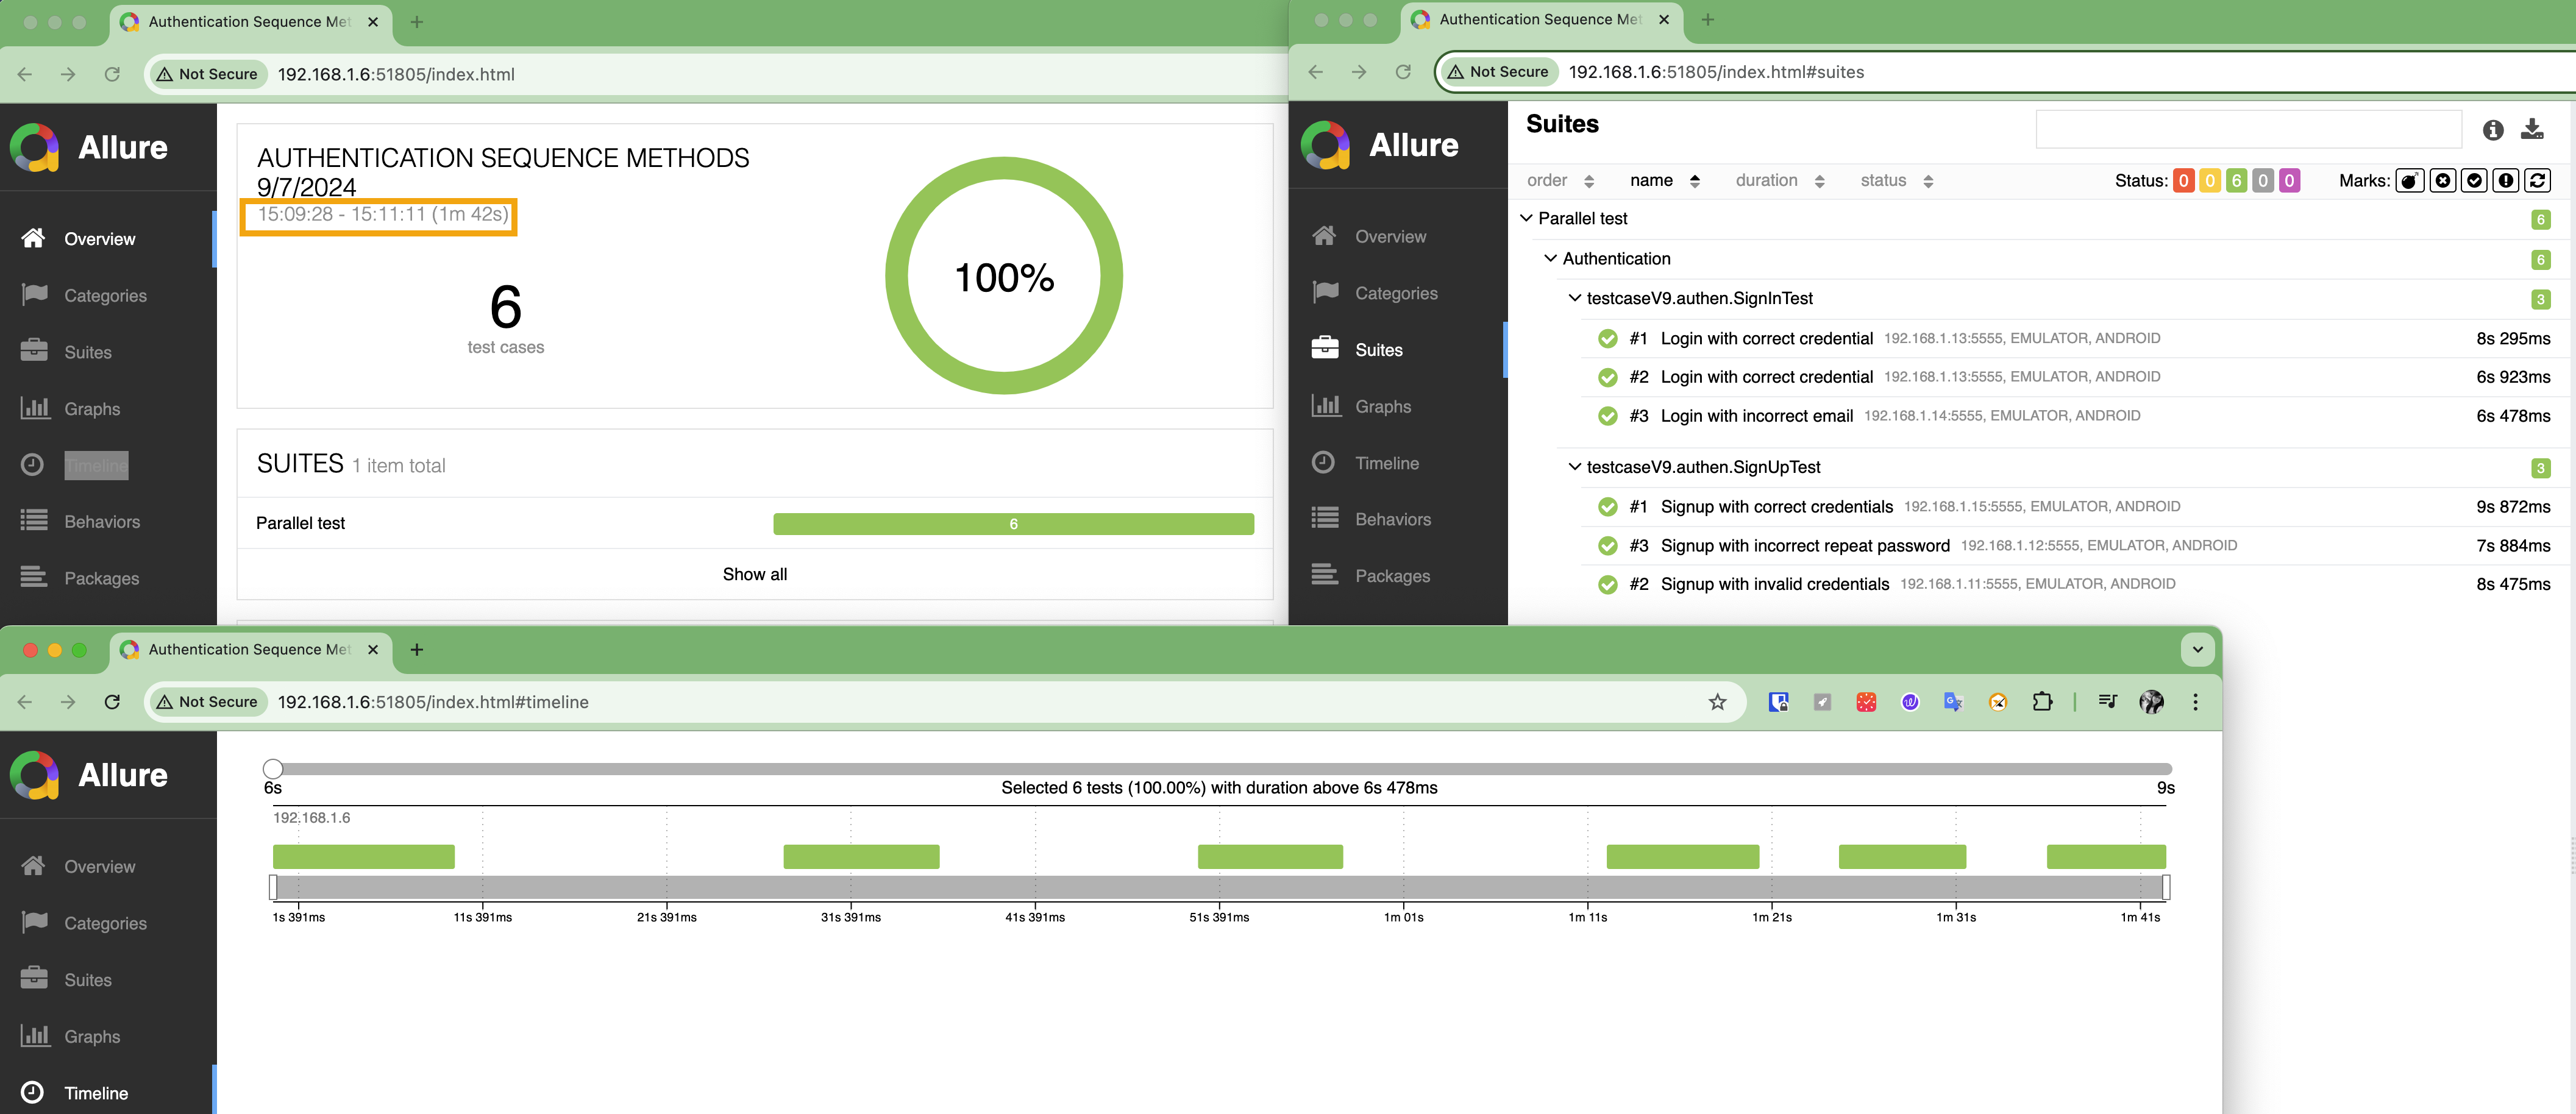Viewport: 2576px width, 1114px height.
Task: Collapse the testcaseV9.authen.SignInTest node
Action: (x=1575, y=298)
